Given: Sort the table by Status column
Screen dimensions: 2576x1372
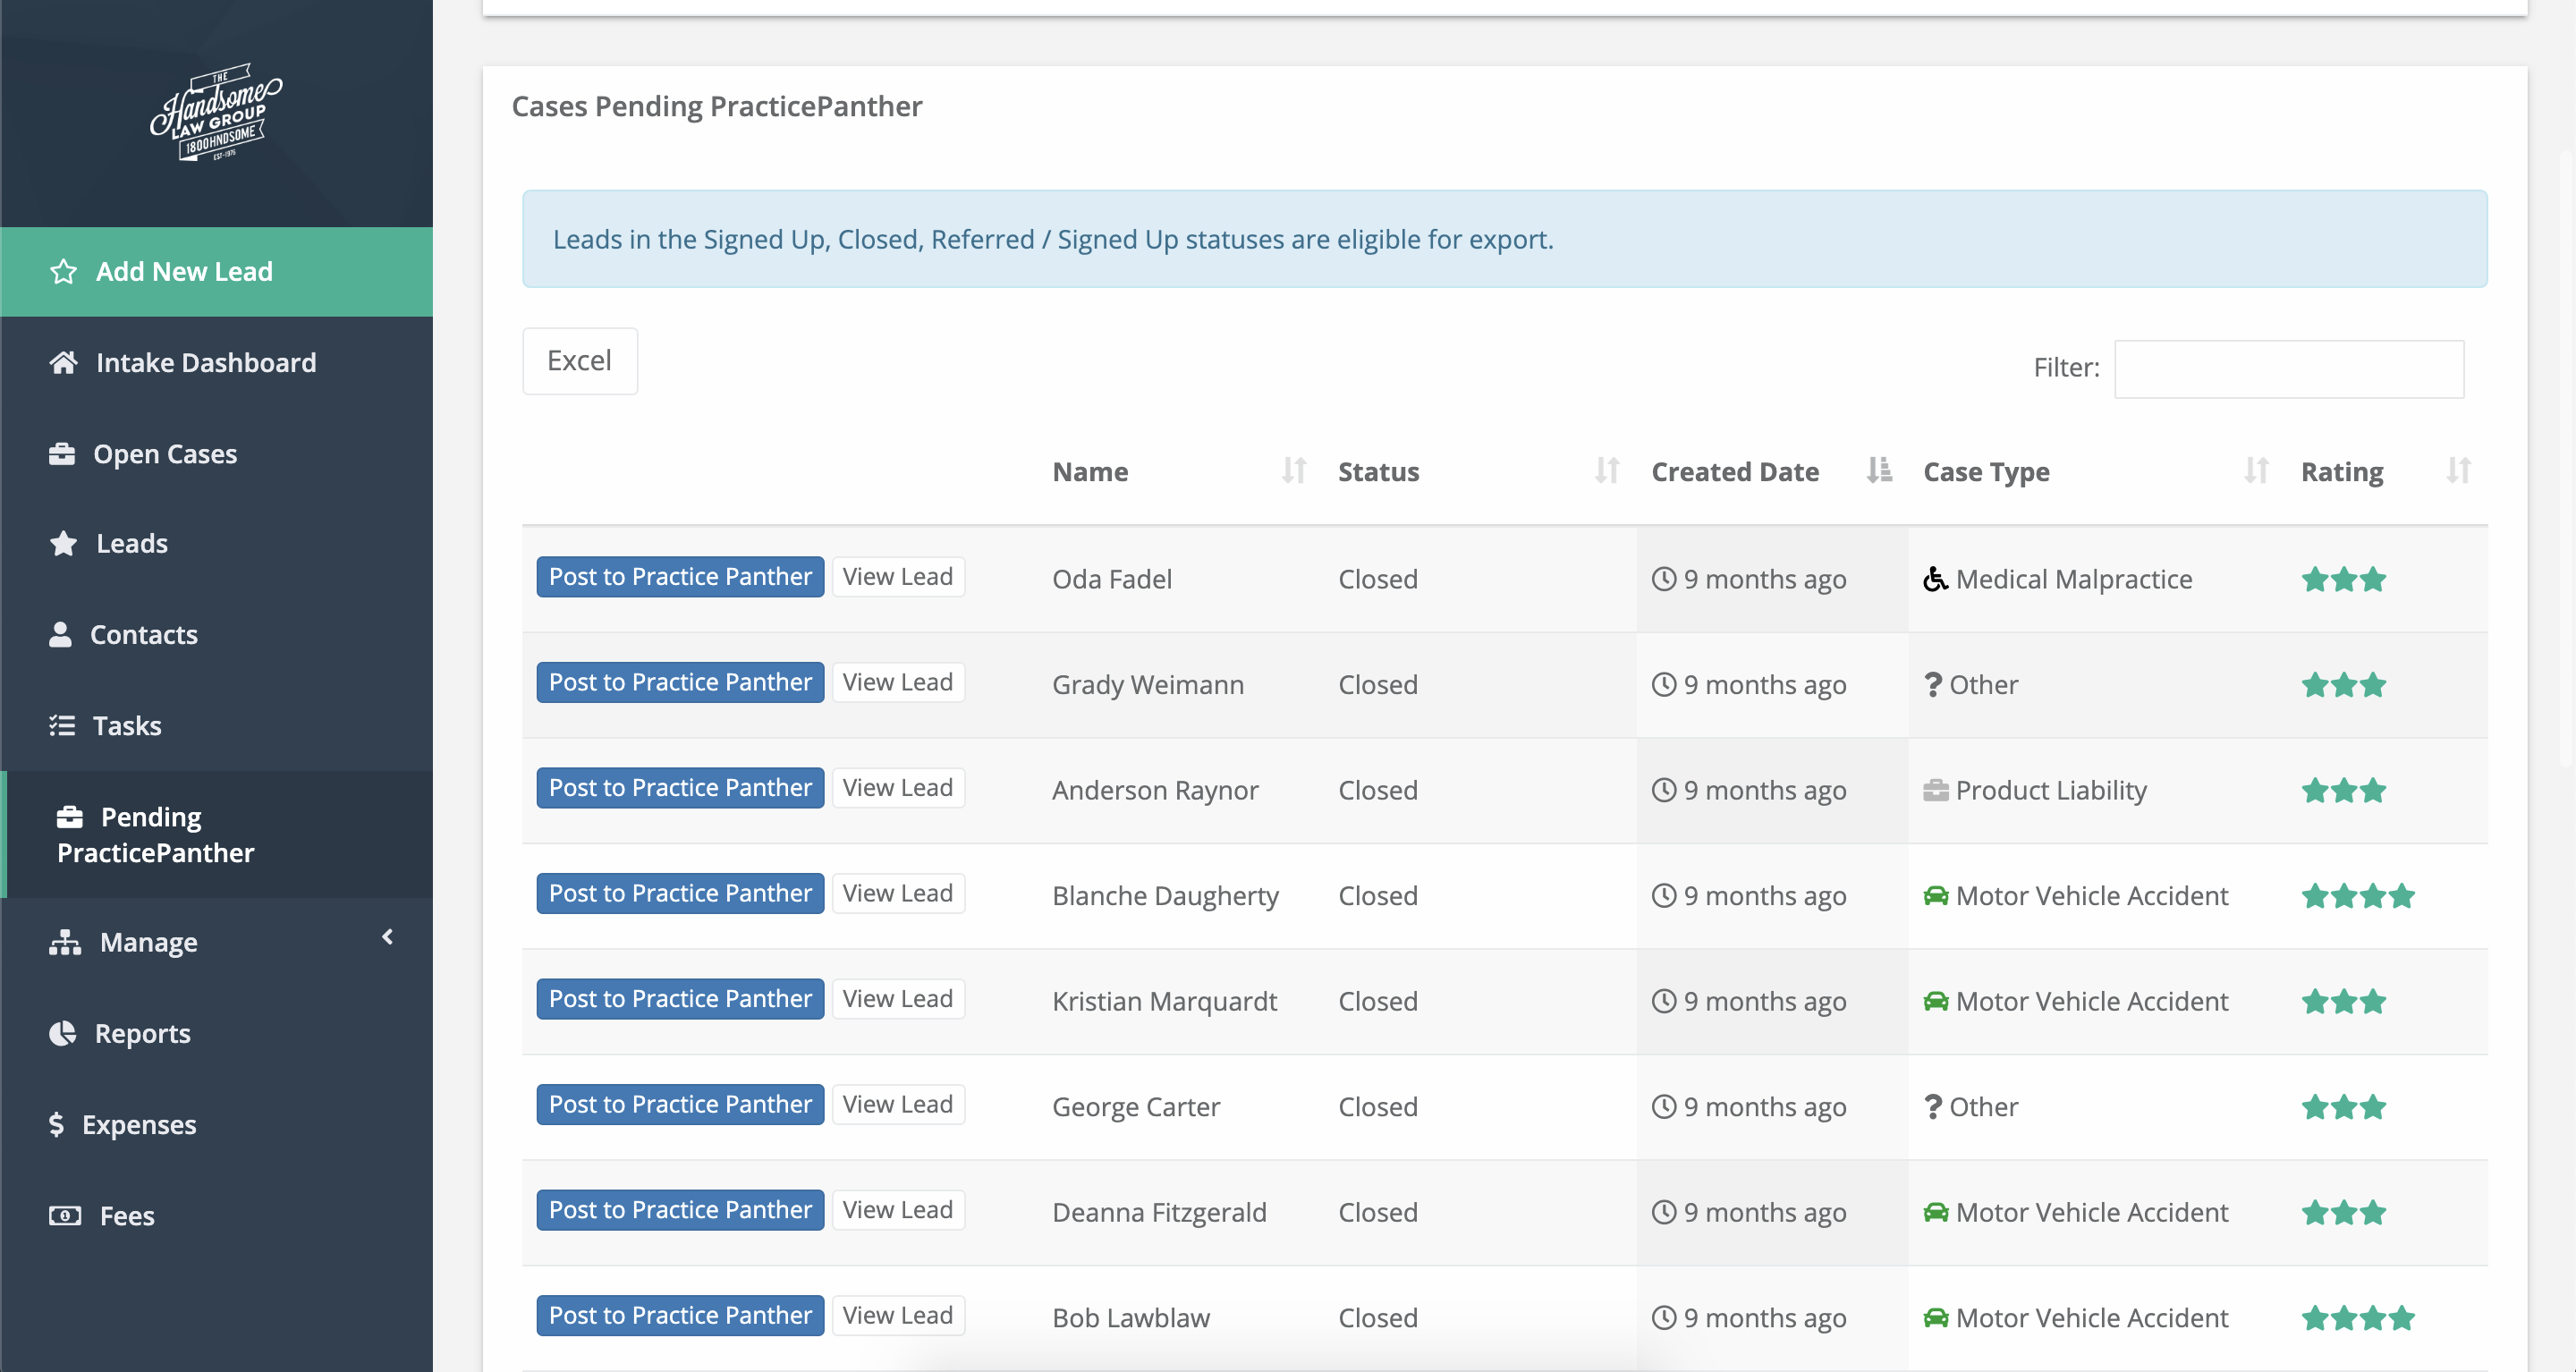Looking at the screenshot, I should pos(1480,471).
